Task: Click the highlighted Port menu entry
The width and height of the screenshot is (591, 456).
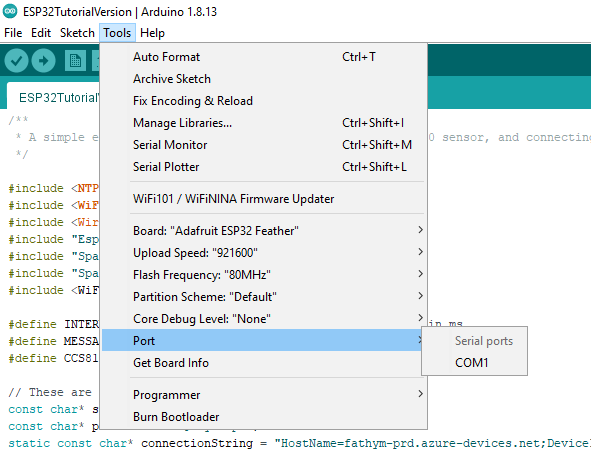Action: click(x=262, y=340)
